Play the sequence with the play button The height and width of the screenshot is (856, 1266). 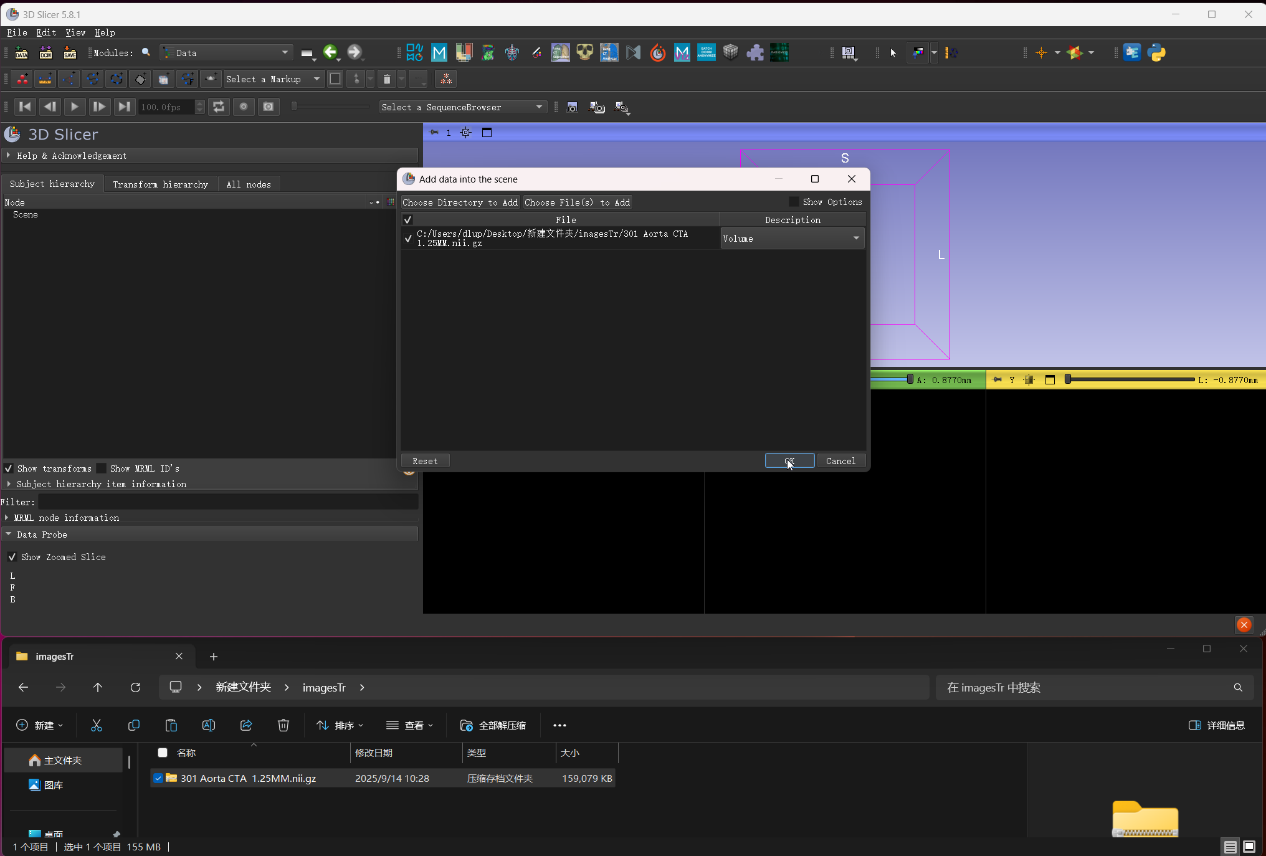point(74,107)
